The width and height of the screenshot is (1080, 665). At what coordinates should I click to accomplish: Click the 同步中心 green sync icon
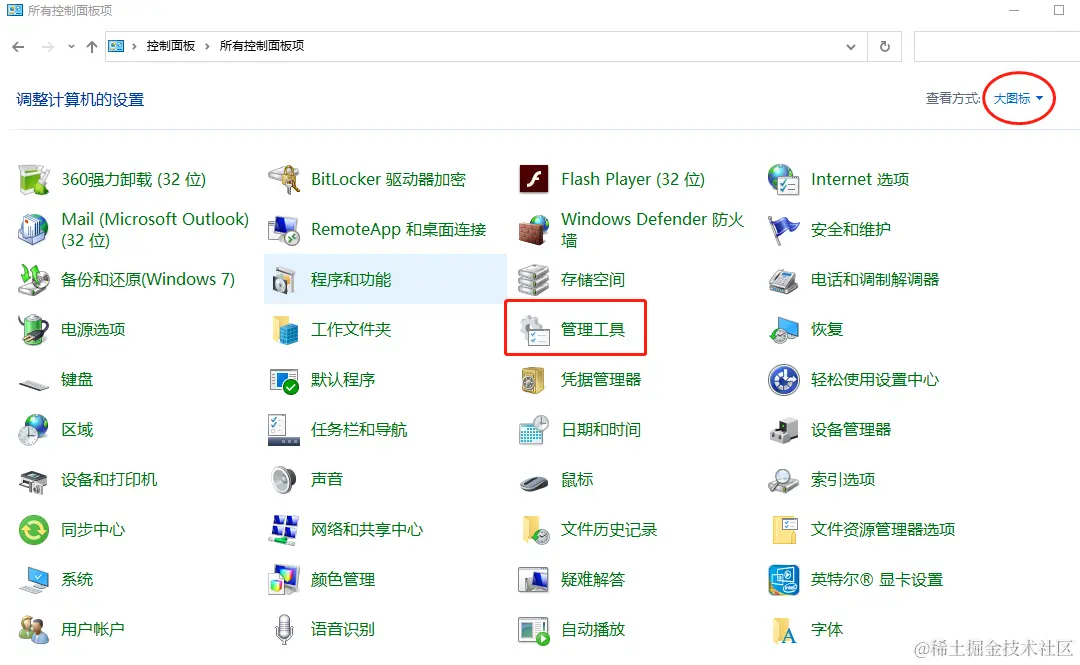[x=34, y=530]
